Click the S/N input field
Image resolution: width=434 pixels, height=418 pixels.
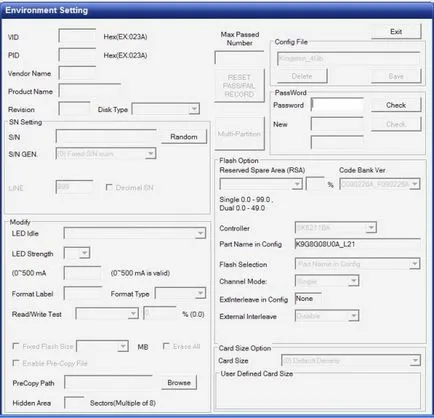pos(107,137)
